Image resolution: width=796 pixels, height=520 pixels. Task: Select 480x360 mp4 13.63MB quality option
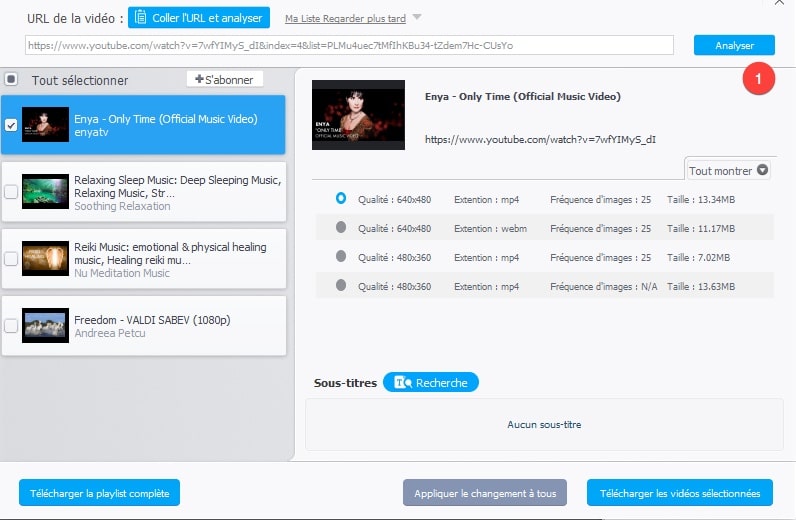pyautogui.click(x=341, y=285)
